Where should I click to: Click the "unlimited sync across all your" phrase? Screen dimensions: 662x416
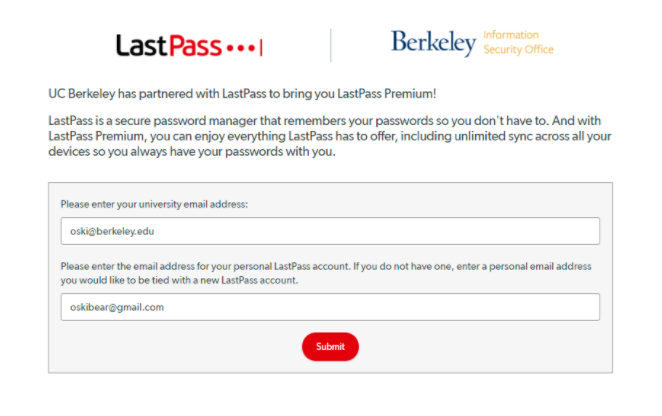[x=533, y=136]
